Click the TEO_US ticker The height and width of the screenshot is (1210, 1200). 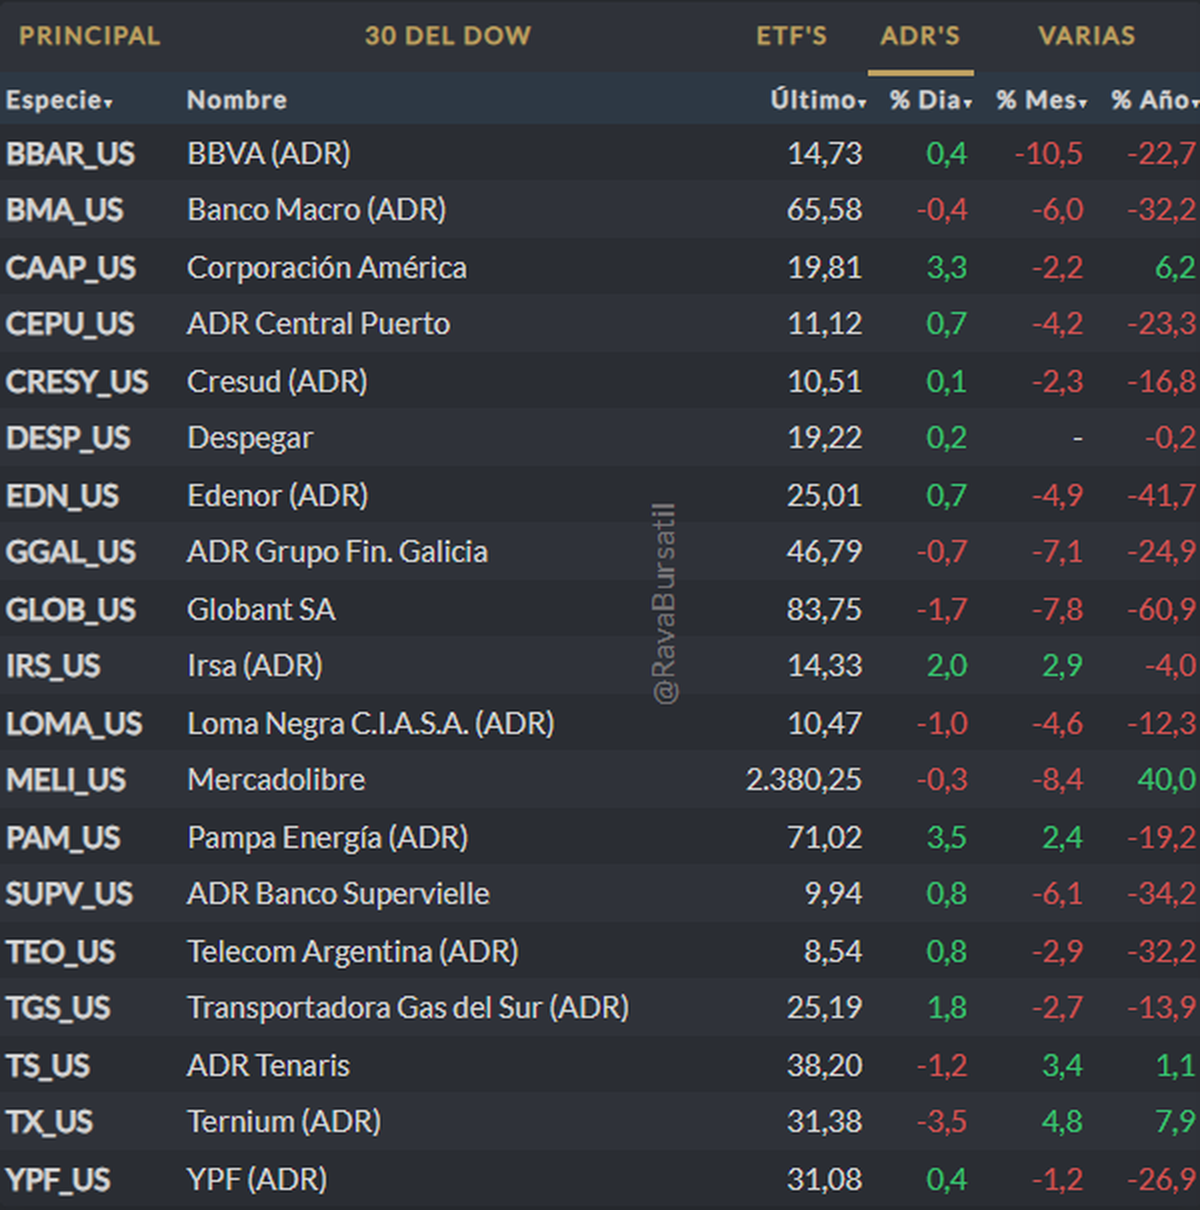pos(60,952)
